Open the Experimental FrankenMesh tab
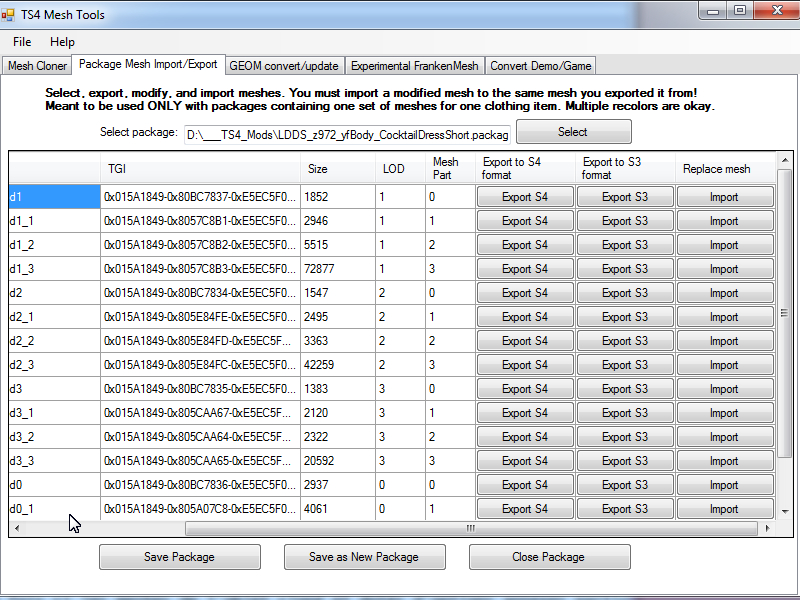This screenshot has width=800, height=600. (x=414, y=66)
